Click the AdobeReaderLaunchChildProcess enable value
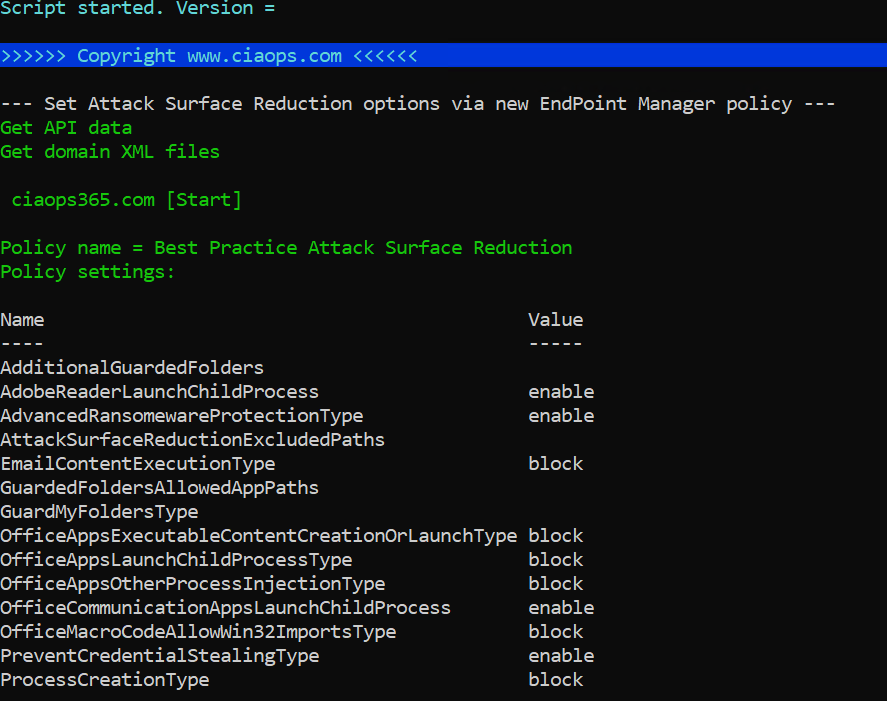The height and width of the screenshot is (701, 887). pyautogui.click(x=561, y=392)
